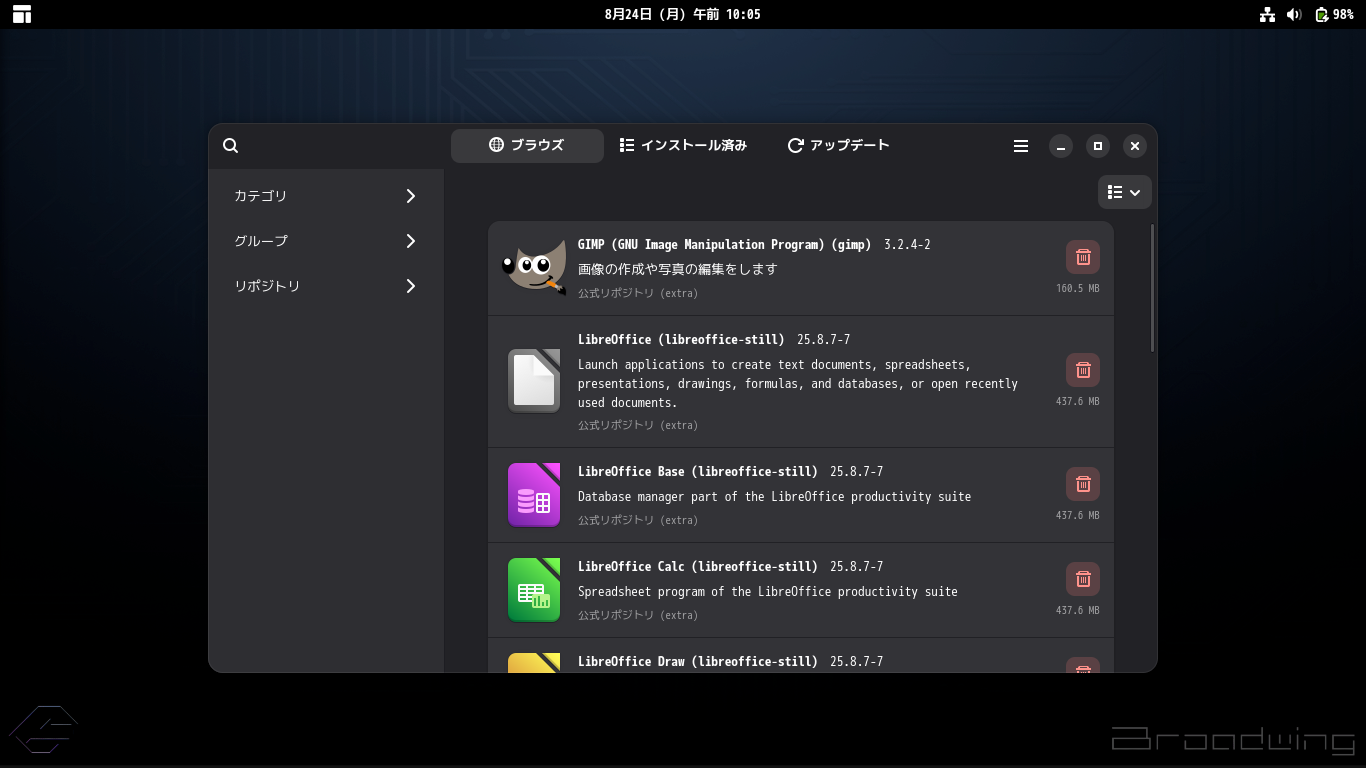Click the 'Launch applications to create' description
The image size is (1366, 768).
point(798,384)
